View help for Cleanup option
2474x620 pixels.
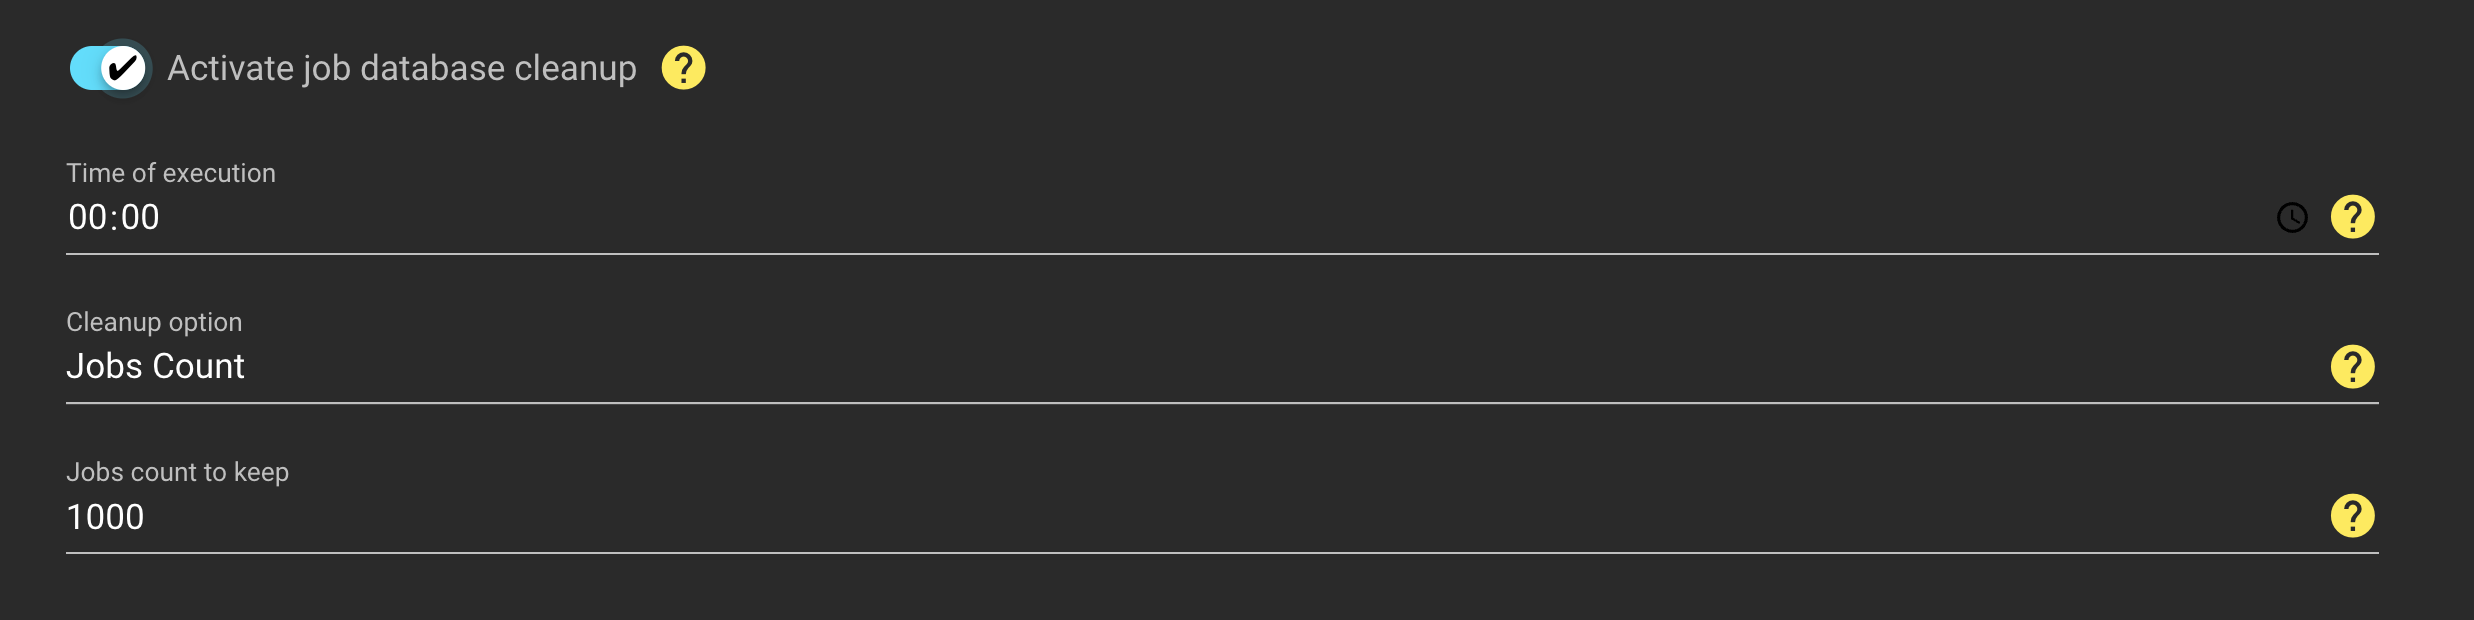click(2353, 367)
